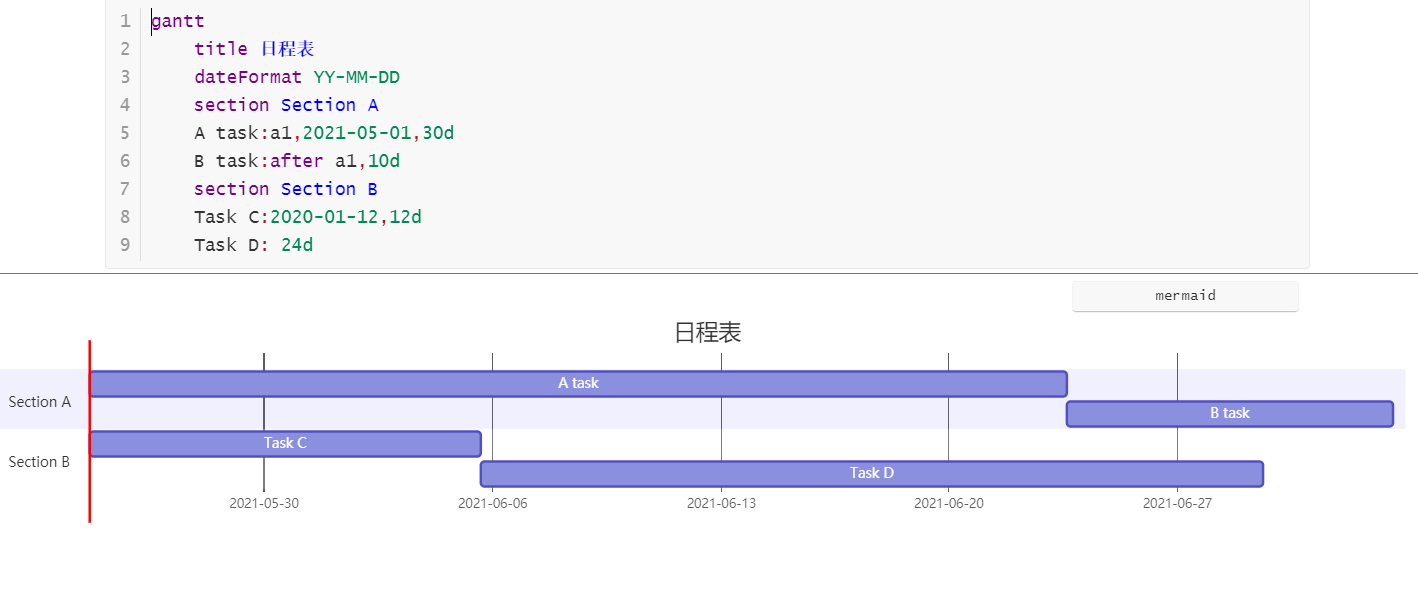Click the 日程表 chart title heading
The height and width of the screenshot is (593, 1418).
708,333
